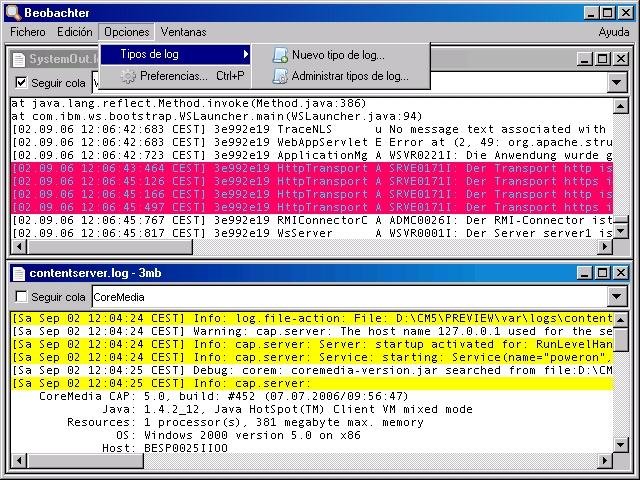Click the Resources 1 processor(s) line
Image resolution: width=640 pixels, height=480 pixels.
point(245,422)
